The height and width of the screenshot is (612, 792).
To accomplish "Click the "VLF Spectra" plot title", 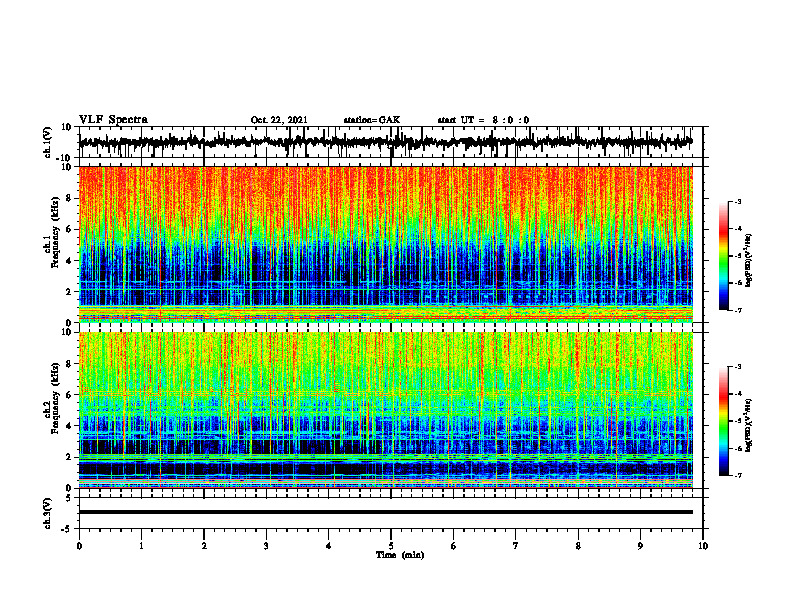I will point(113,120).
